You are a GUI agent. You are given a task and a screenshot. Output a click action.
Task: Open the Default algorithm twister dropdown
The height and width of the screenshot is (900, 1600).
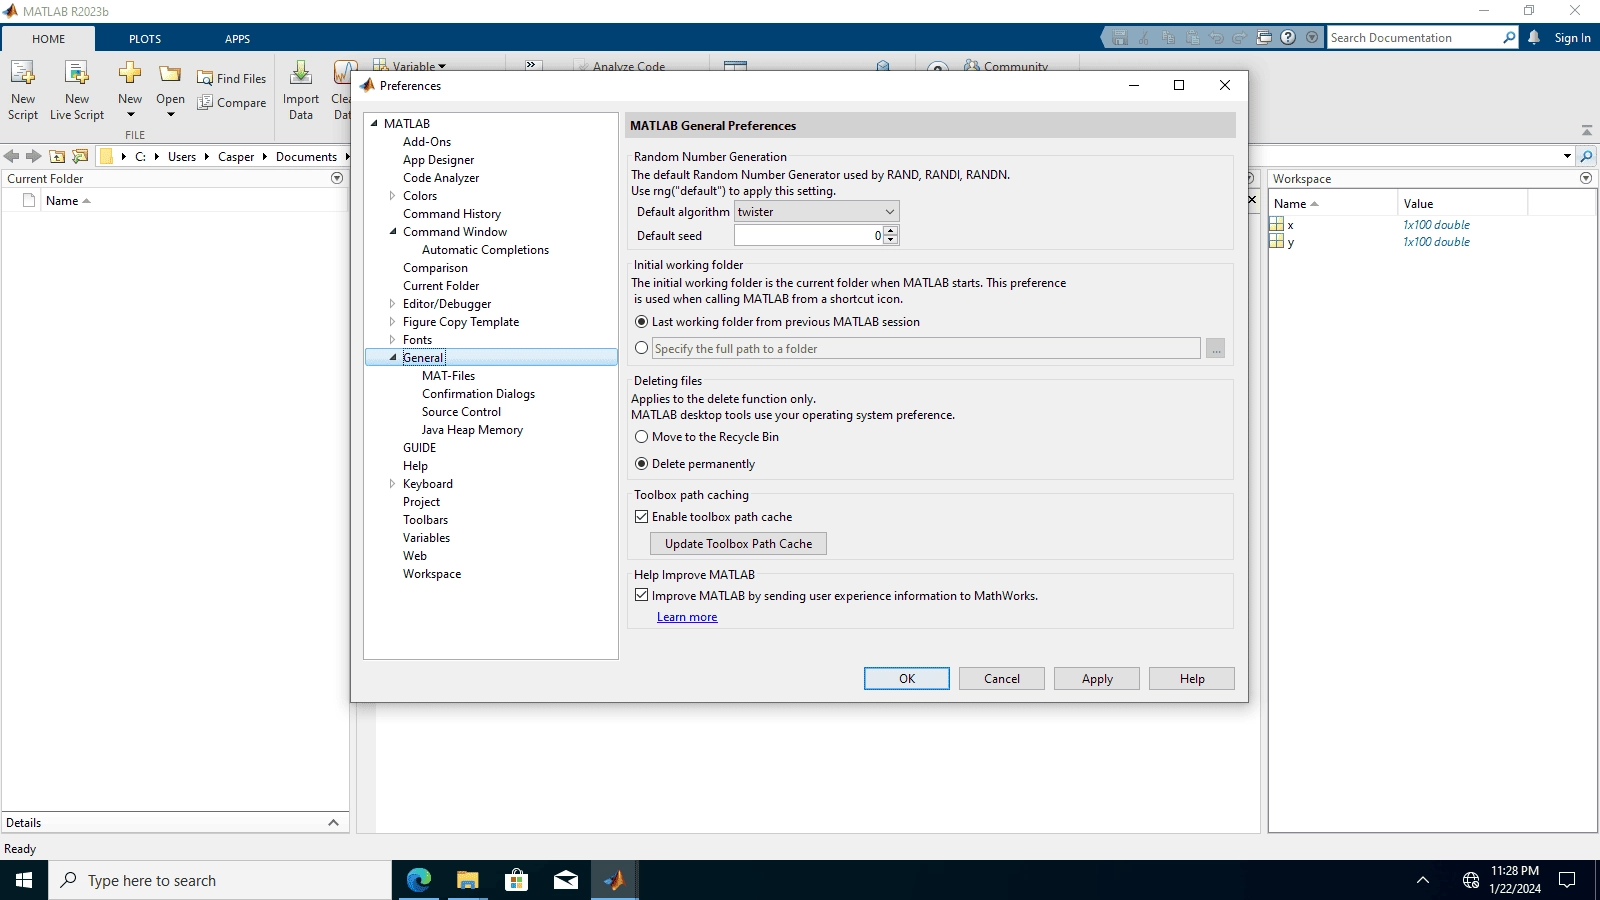(817, 212)
